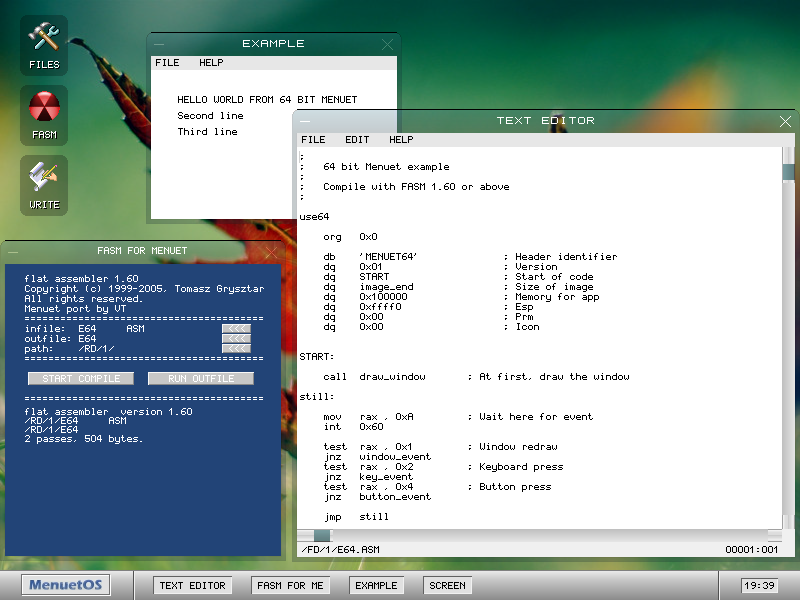
Task: Click 'image_end' operand in editor
Action: point(386,287)
